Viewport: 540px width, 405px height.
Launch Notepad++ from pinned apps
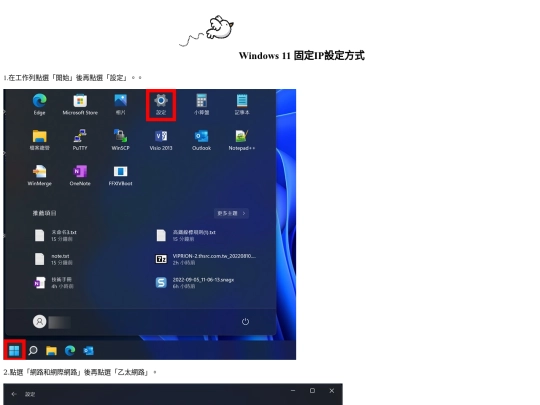242,140
